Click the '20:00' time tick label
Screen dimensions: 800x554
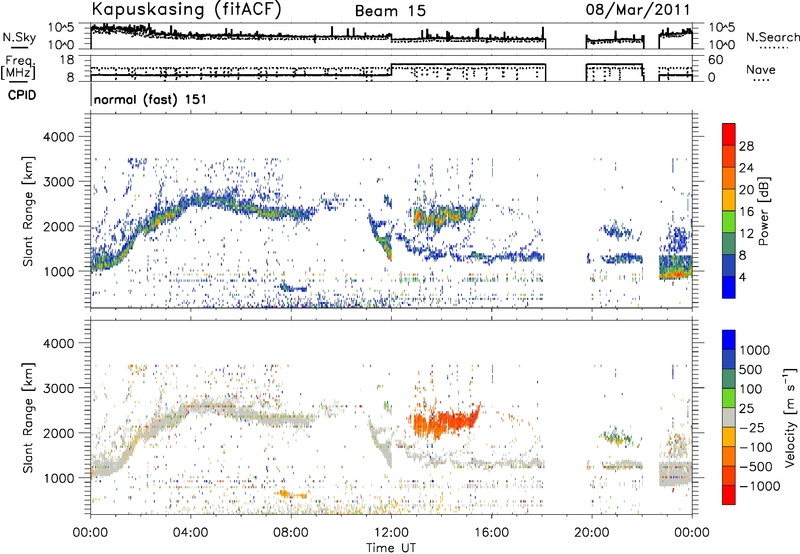[592, 533]
